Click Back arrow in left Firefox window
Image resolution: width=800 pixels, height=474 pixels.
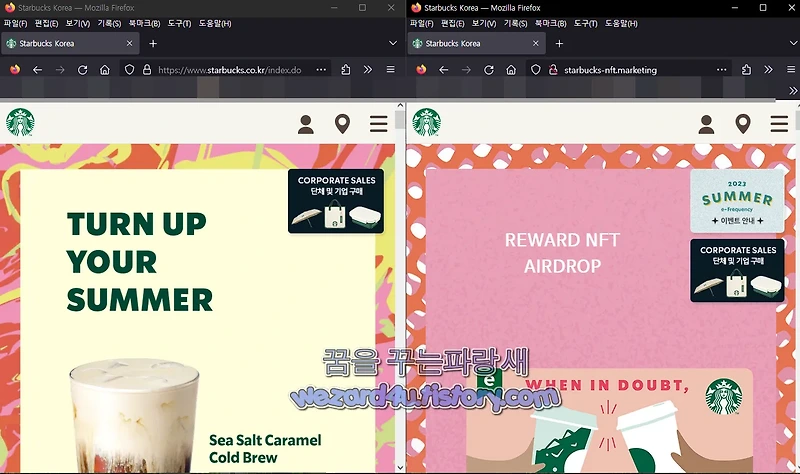pyautogui.click(x=37, y=70)
